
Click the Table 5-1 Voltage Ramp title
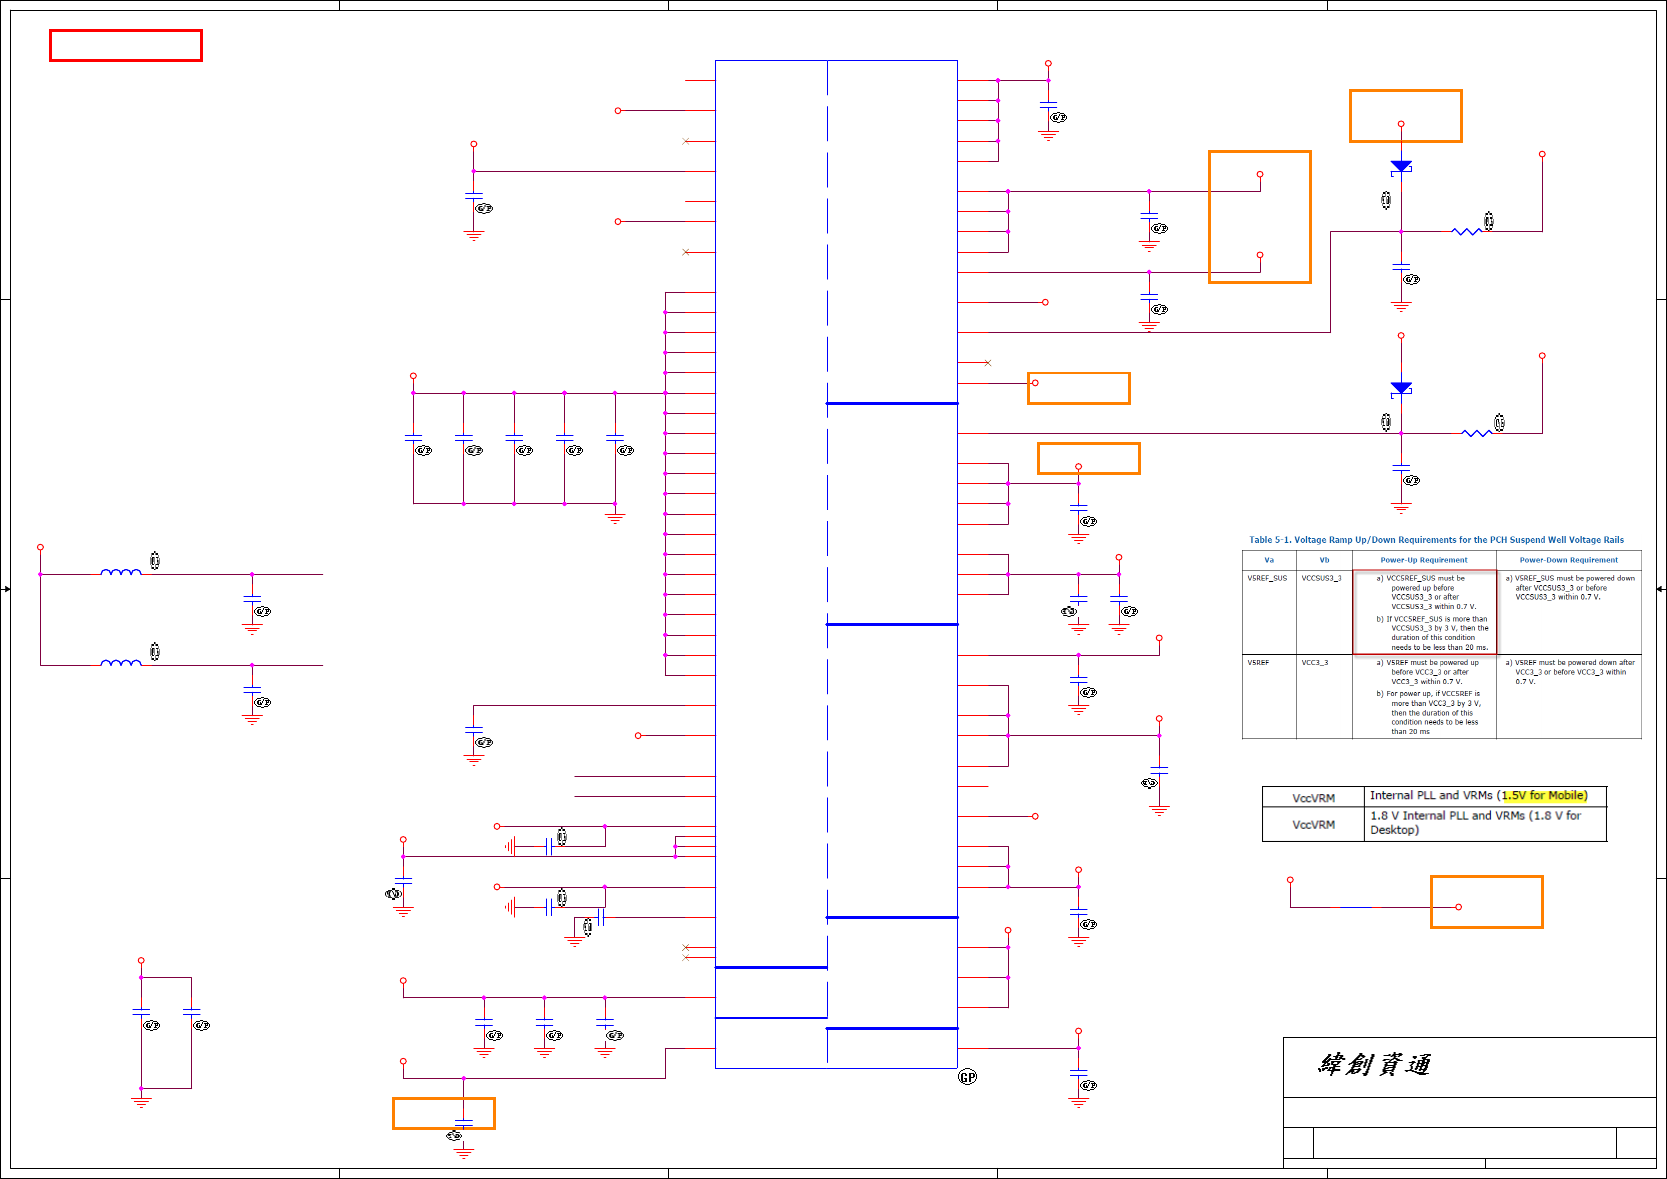(1436, 540)
